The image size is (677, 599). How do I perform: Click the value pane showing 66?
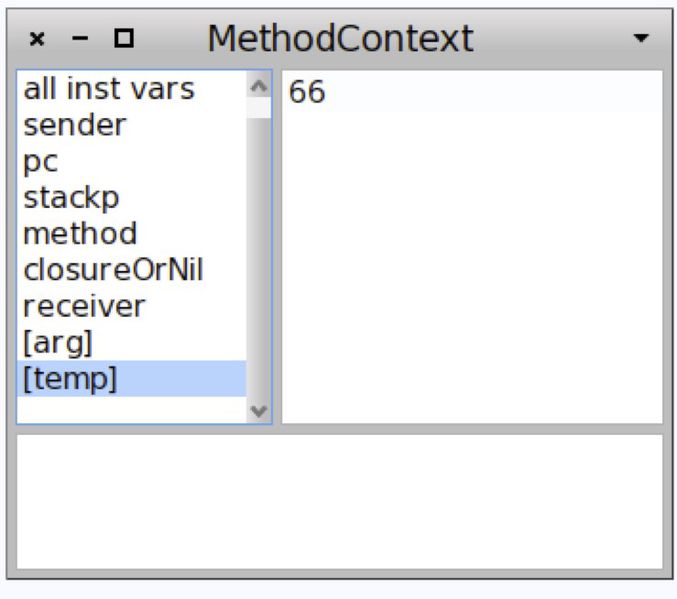[x=471, y=246]
